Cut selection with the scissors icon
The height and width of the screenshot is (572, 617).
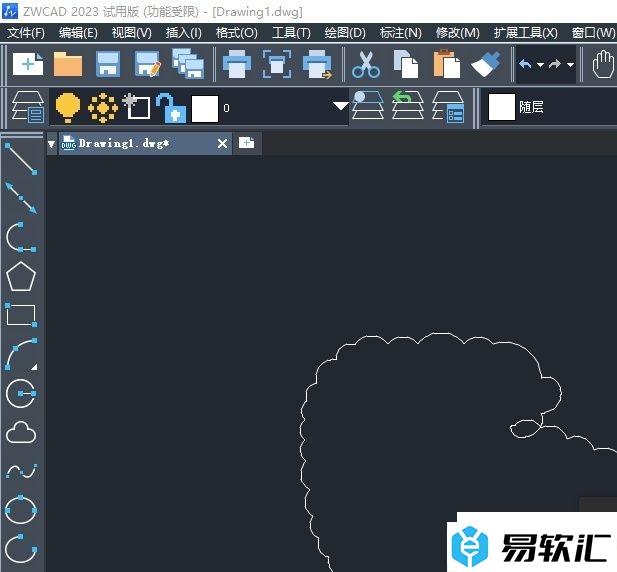click(366, 64)
